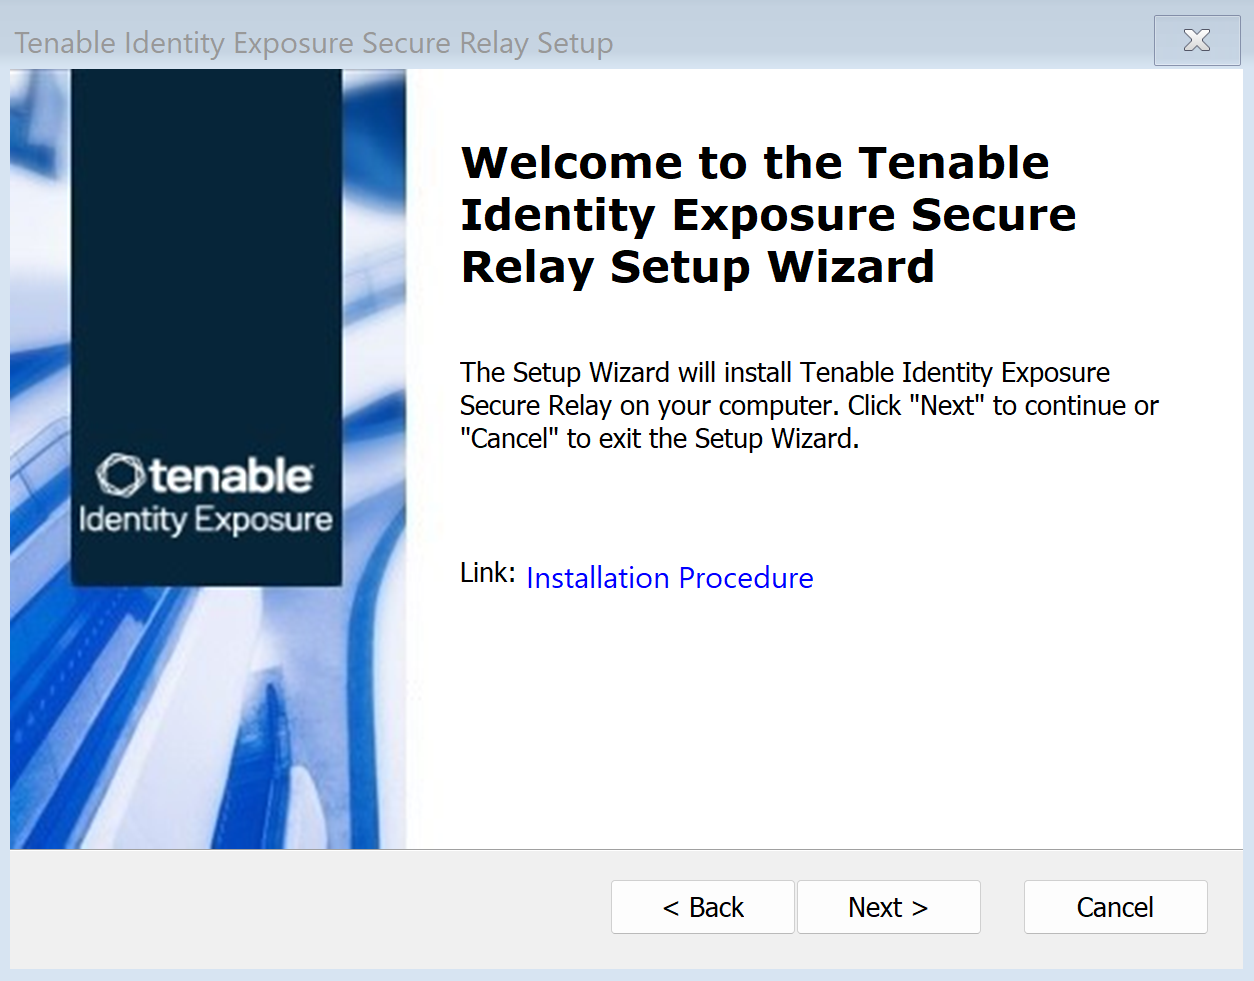Viewport: 1254px width, 981px height.
Task: Cancel the Secure Relay setup wizard
Action: pos(1115,907)
